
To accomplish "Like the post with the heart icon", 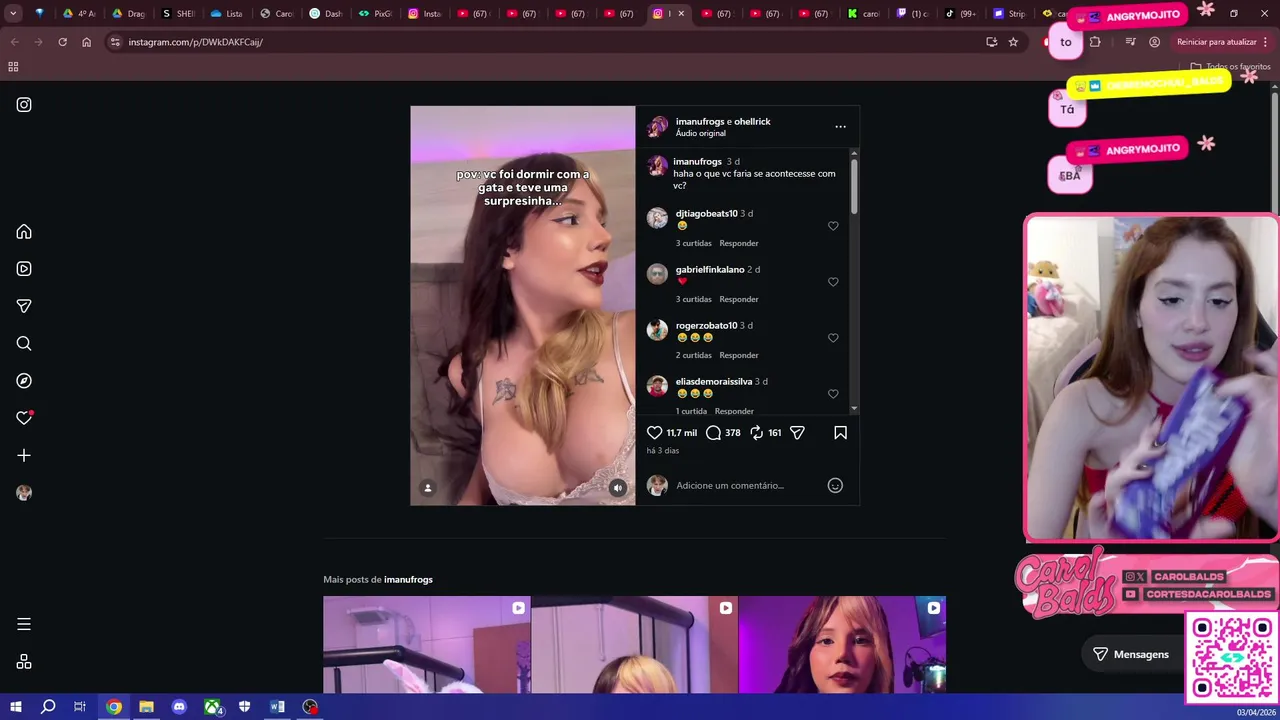I will pyautogui.click(x=654, y=433).
